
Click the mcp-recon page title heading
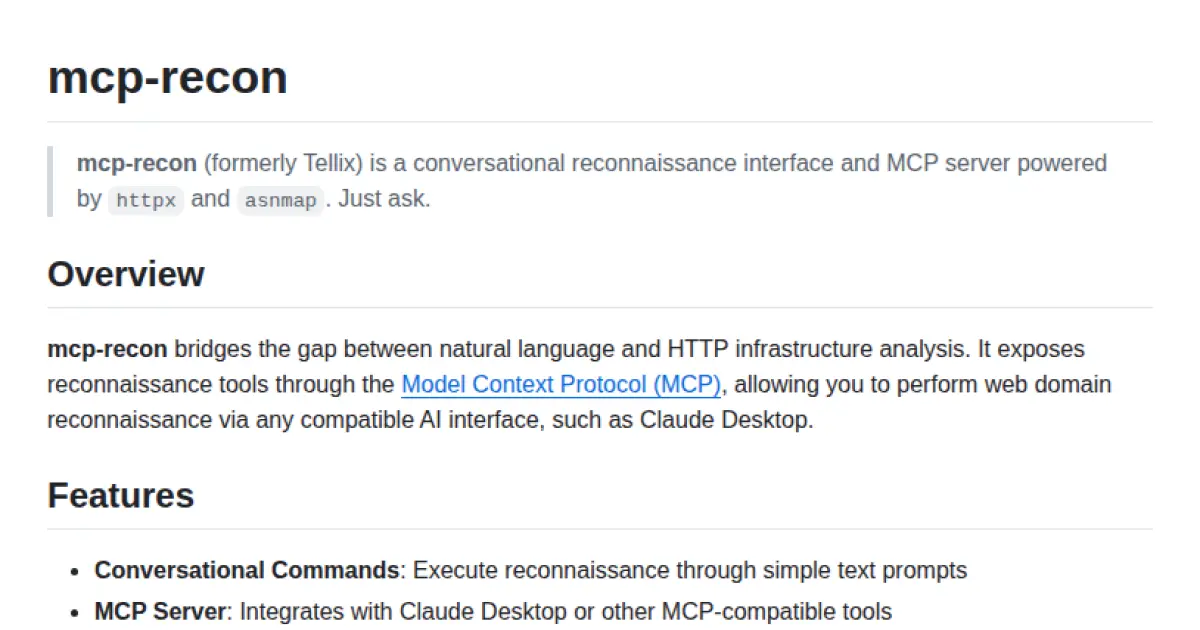pyautogui.click(x=168, y=77)
